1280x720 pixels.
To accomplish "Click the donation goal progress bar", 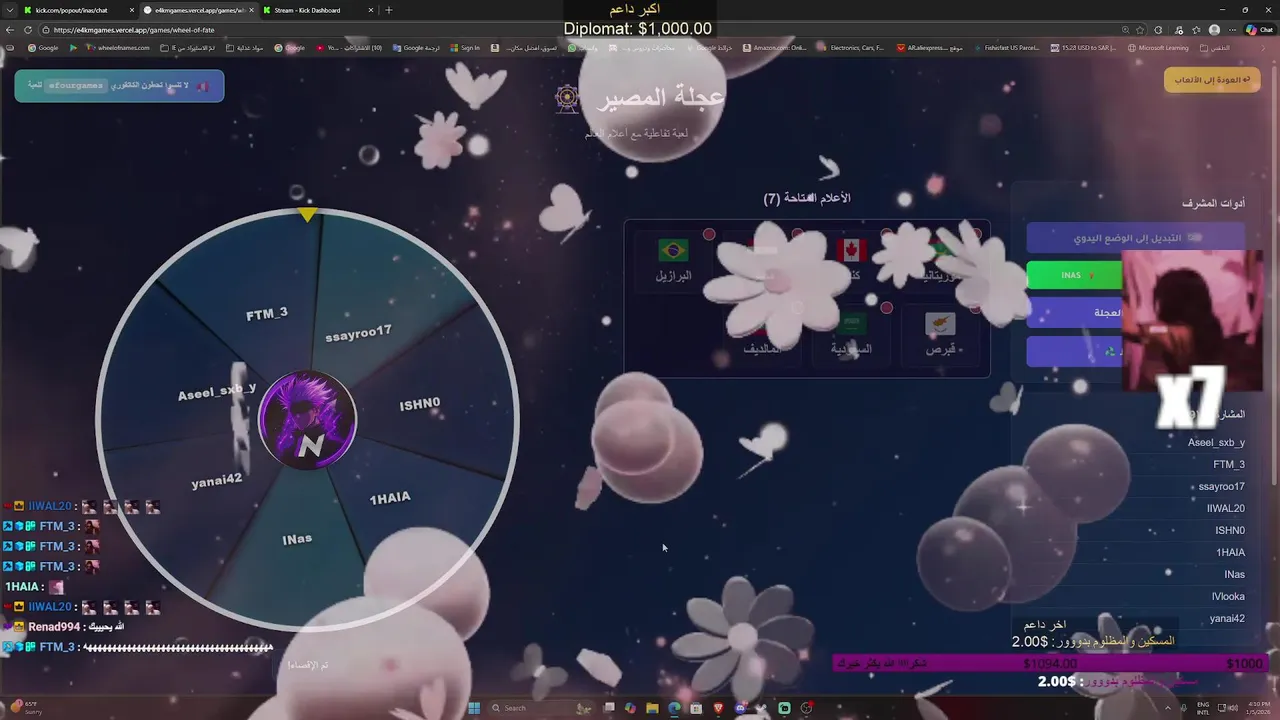I will (1051, 664).
